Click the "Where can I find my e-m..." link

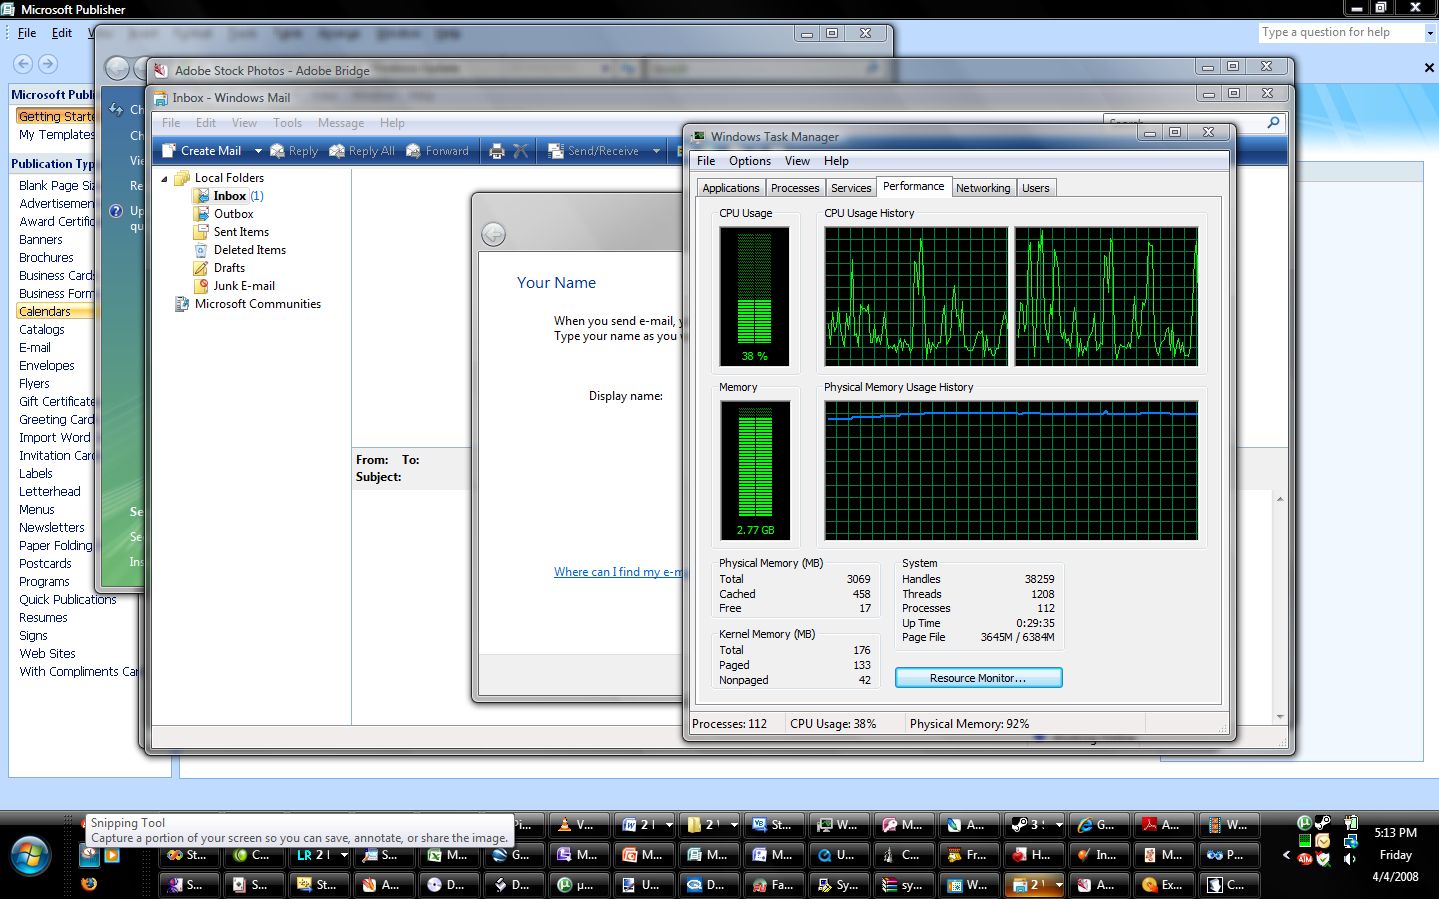coord(619,572)
